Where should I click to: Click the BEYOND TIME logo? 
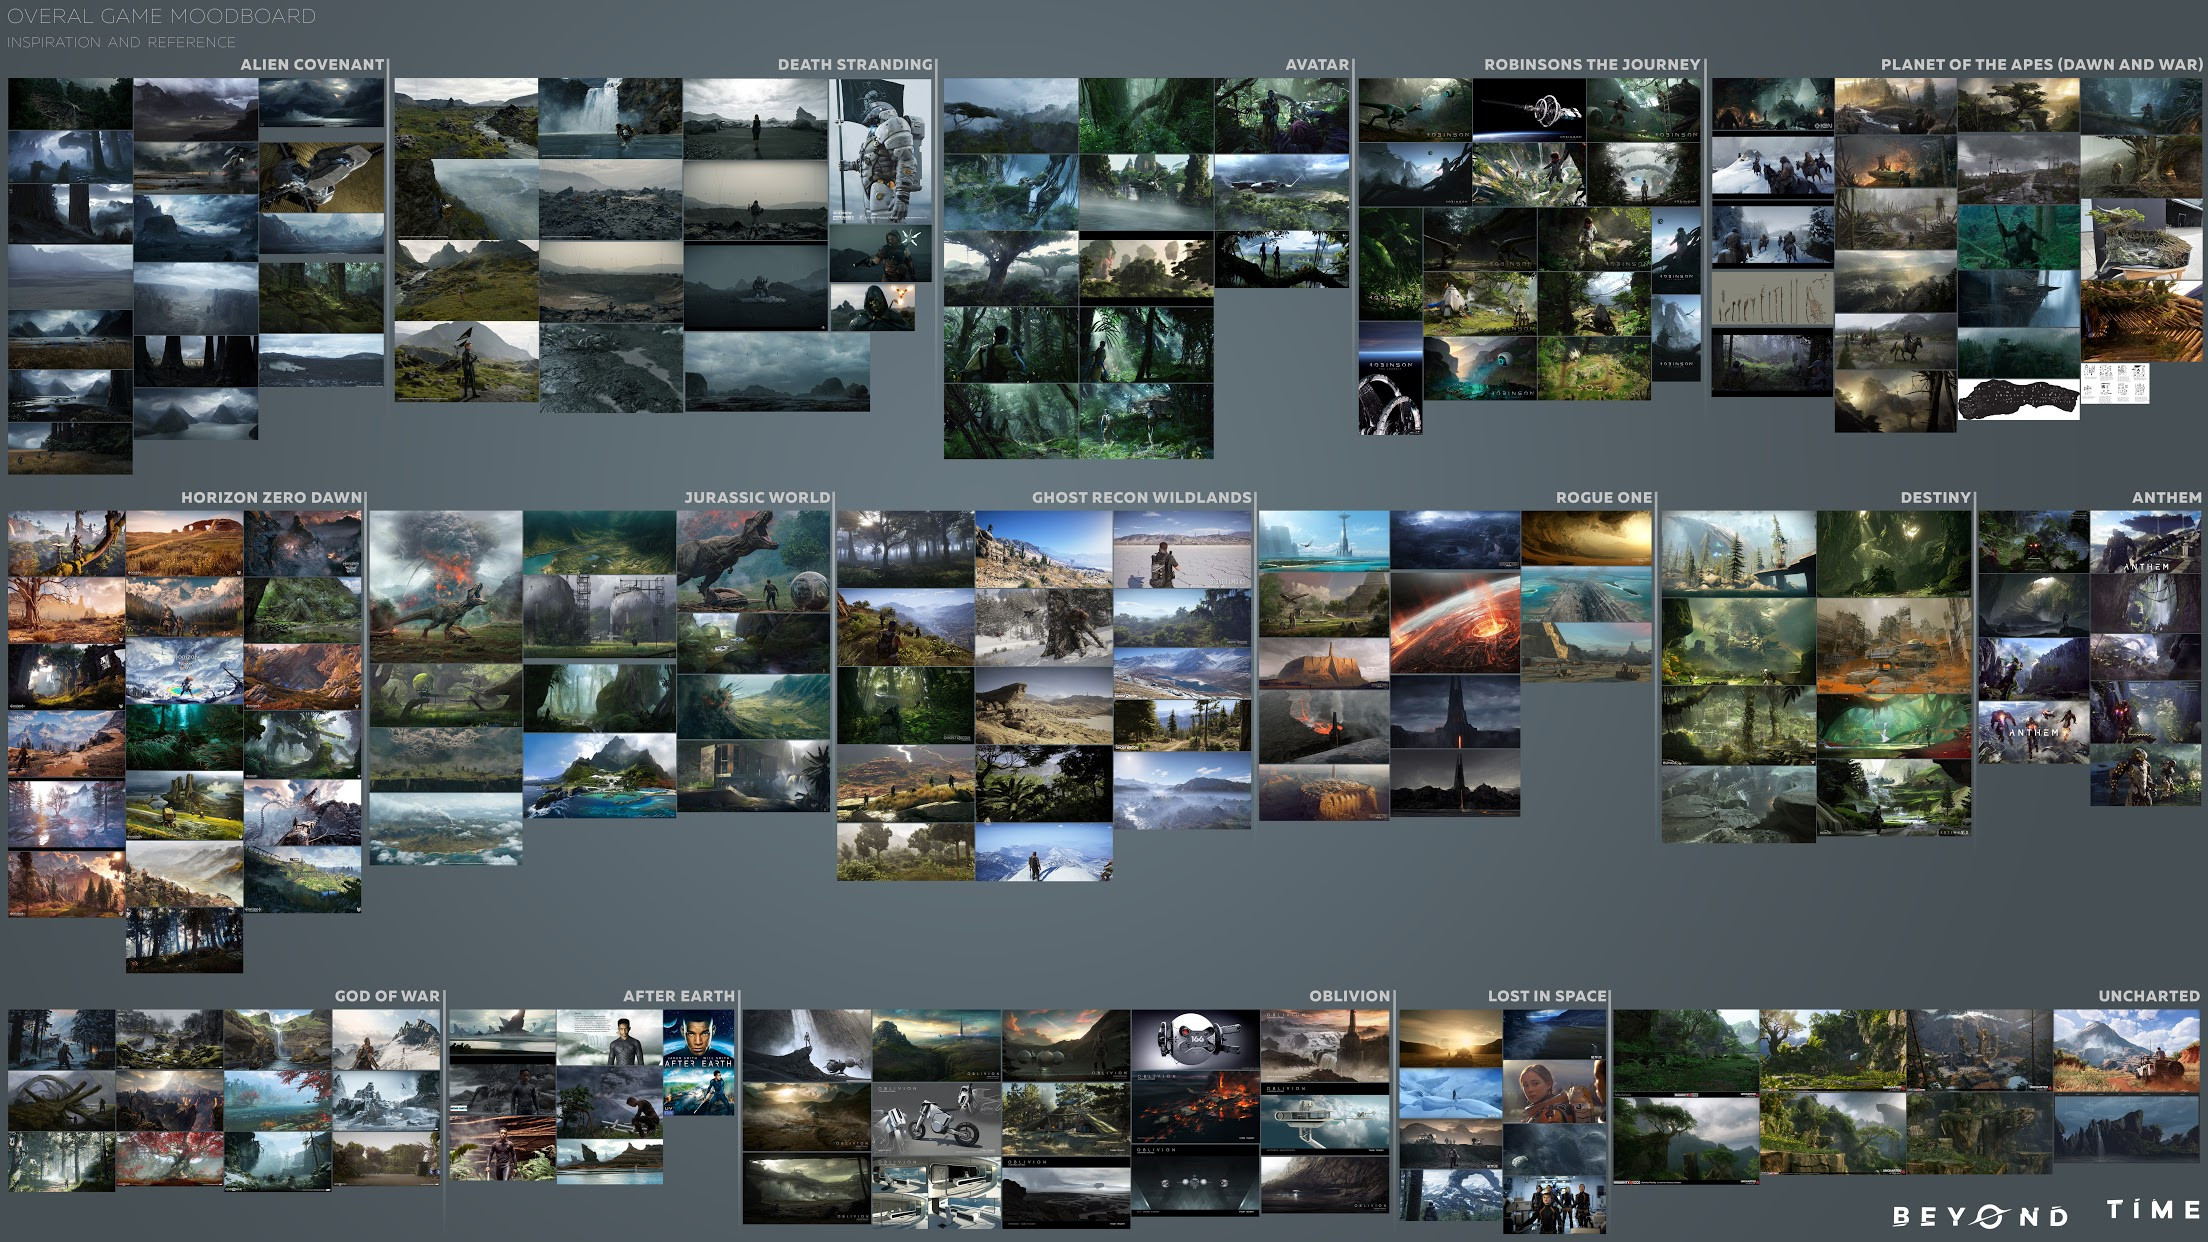click(2046, 1213)
